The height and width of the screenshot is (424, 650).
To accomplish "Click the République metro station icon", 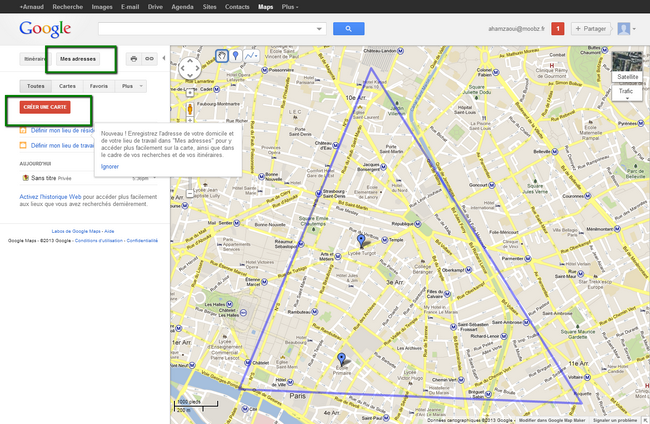I will (x=418, y=224).
